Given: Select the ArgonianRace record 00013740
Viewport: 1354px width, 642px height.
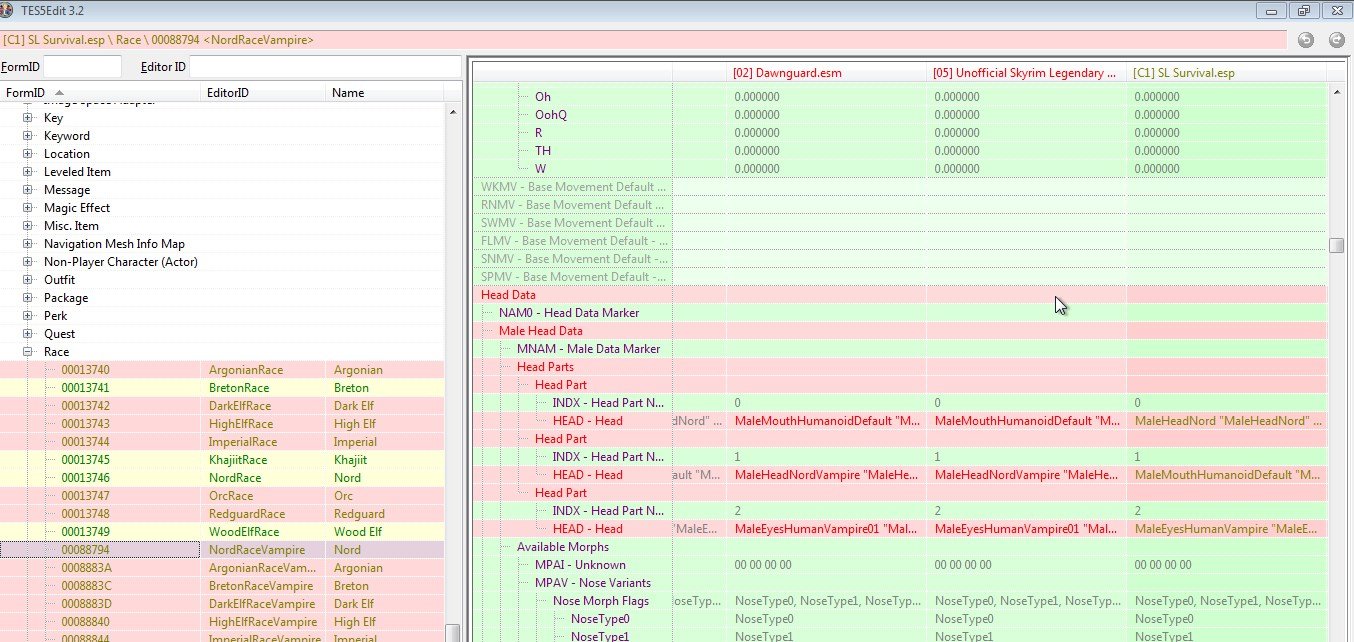Looking at the screenshot, I should tap(222, 370).
